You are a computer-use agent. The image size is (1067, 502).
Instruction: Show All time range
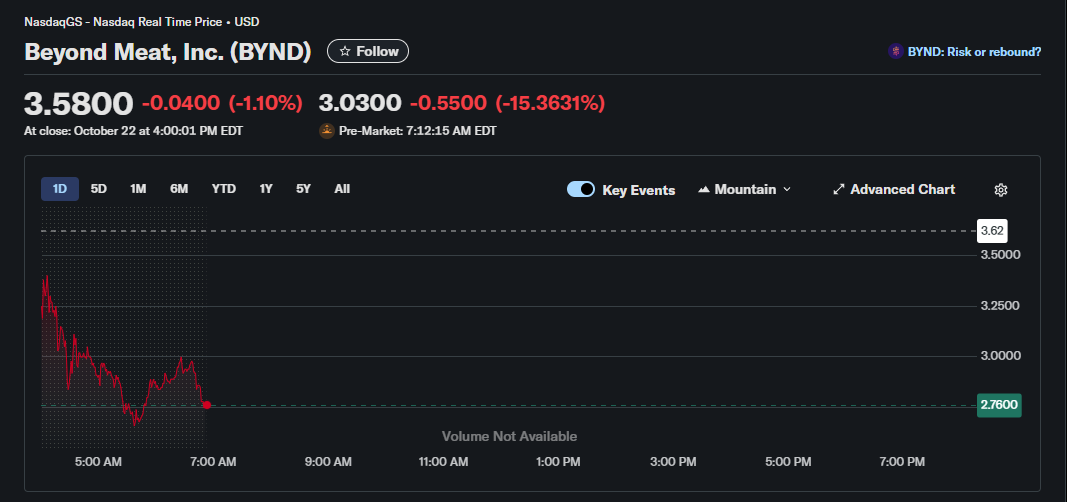(342, 189)
